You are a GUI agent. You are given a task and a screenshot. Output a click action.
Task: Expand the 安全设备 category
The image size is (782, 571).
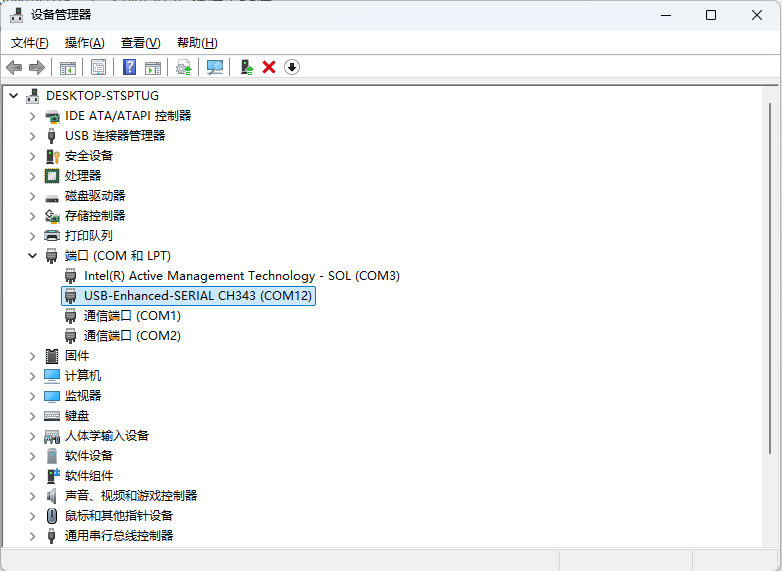tap(32, 156)
